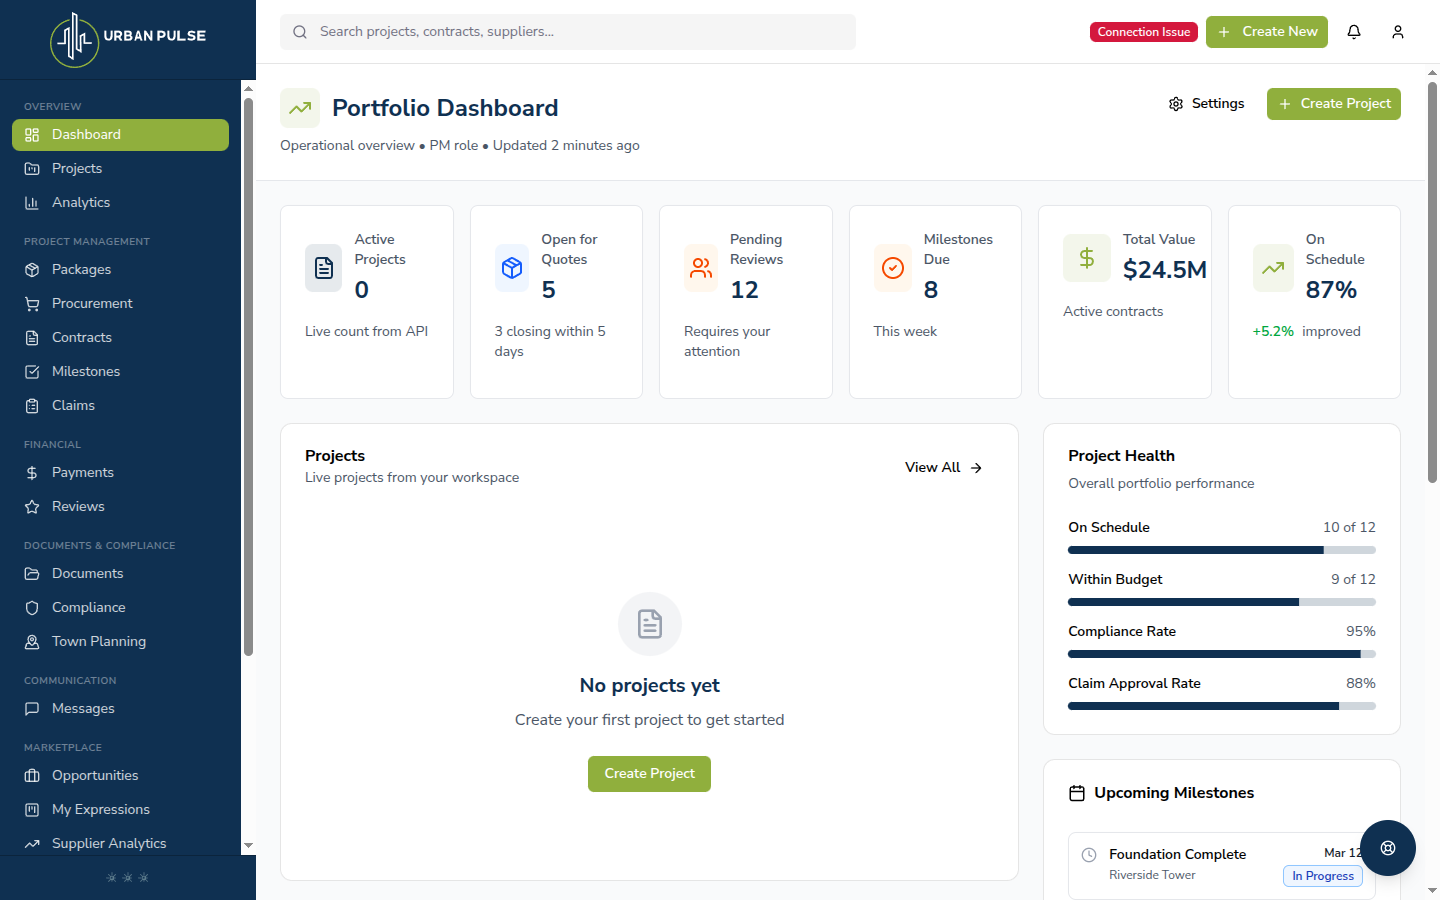Click the Connection Issue badge
Viewport: 1440px width, 900px height.
[x=1144, y=32]
